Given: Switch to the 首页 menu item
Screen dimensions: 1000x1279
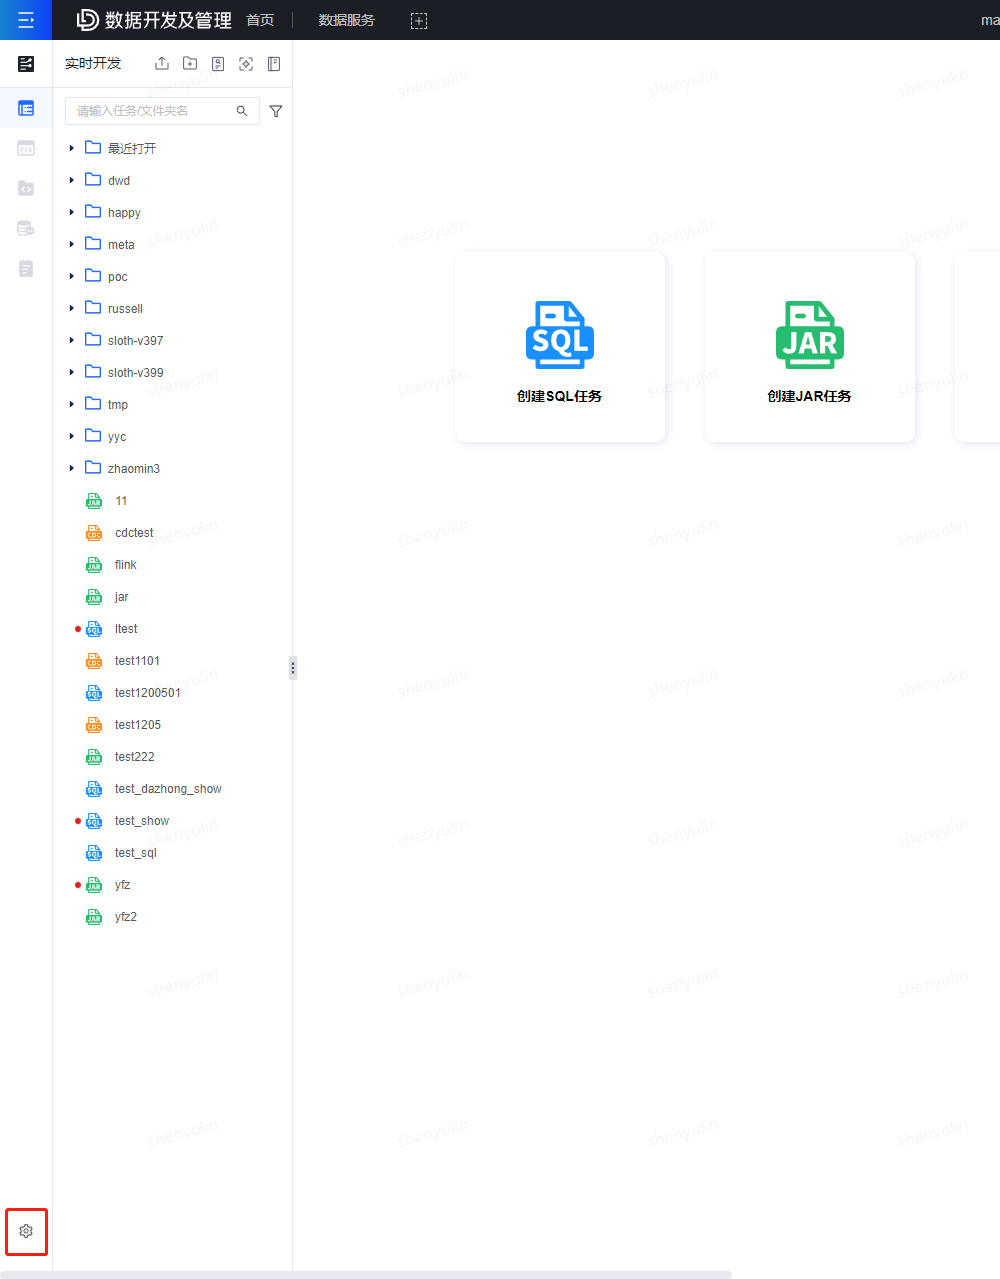Looking at the screenshot, I should tap(258, 20).
